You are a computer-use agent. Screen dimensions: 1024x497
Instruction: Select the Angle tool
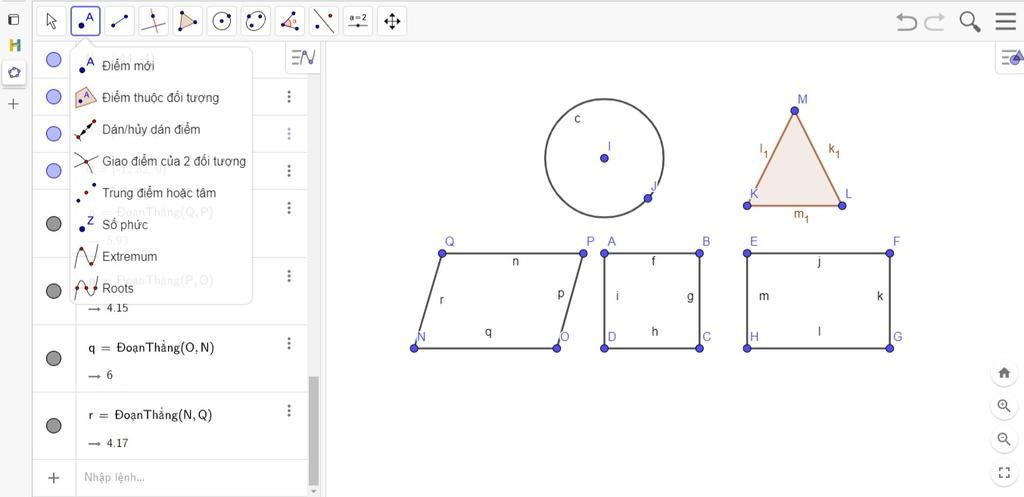click(289, 22)
